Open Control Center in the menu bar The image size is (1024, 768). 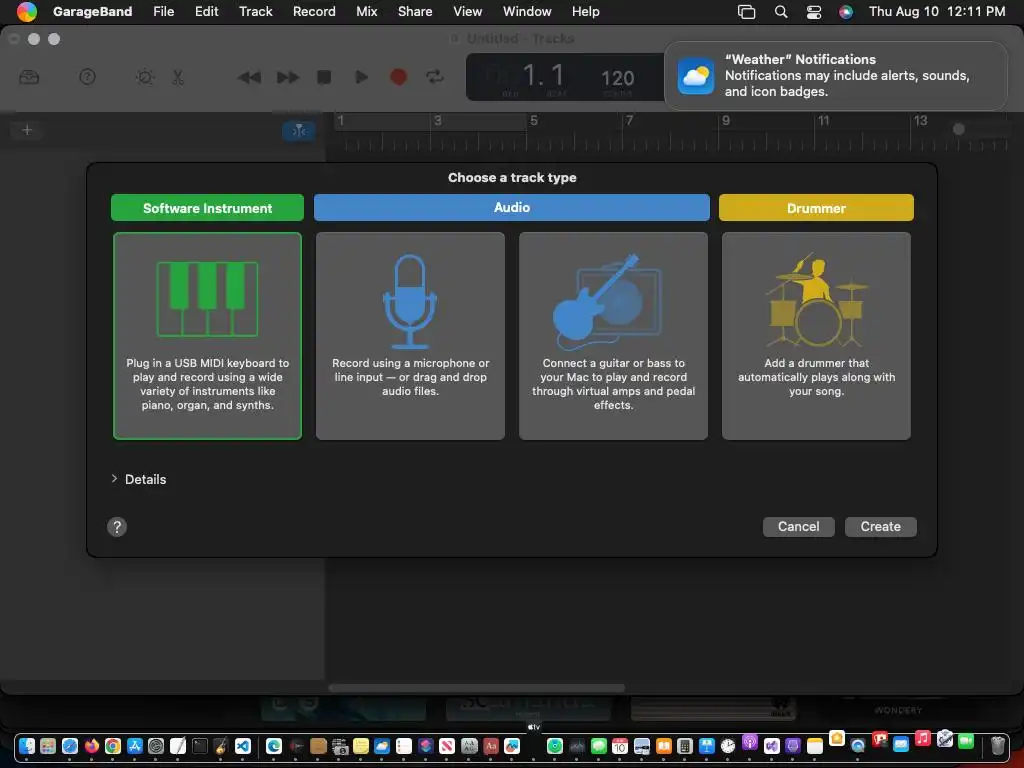(814, 12)
